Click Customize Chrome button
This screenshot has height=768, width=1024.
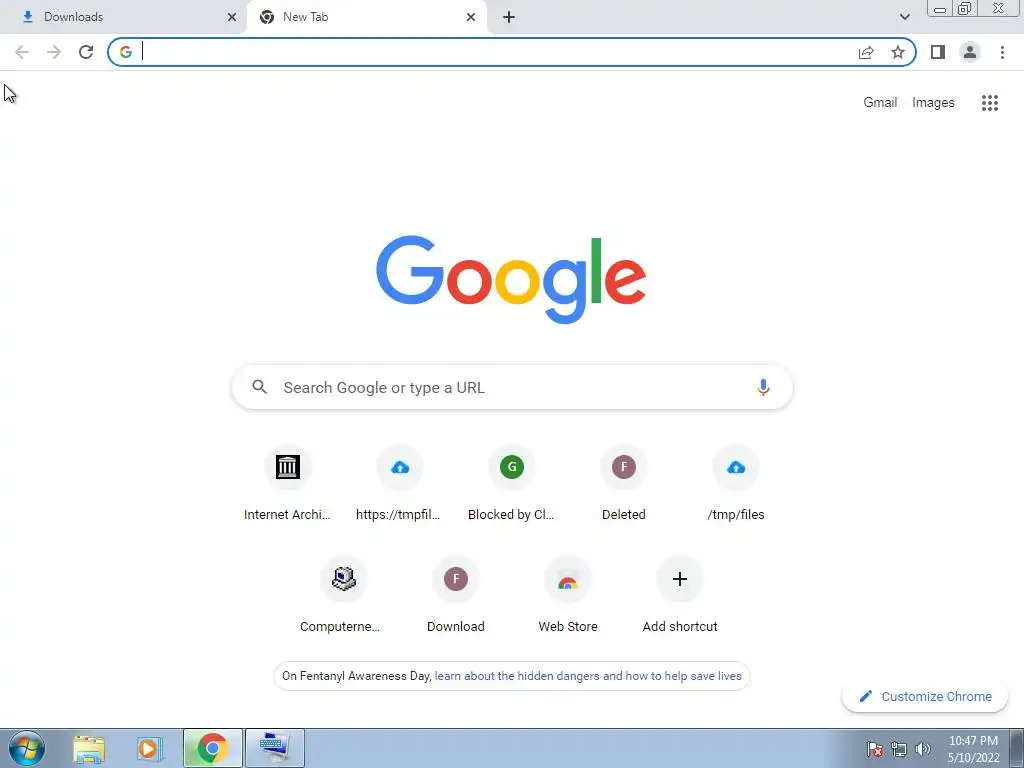click(x=925, y=696)
